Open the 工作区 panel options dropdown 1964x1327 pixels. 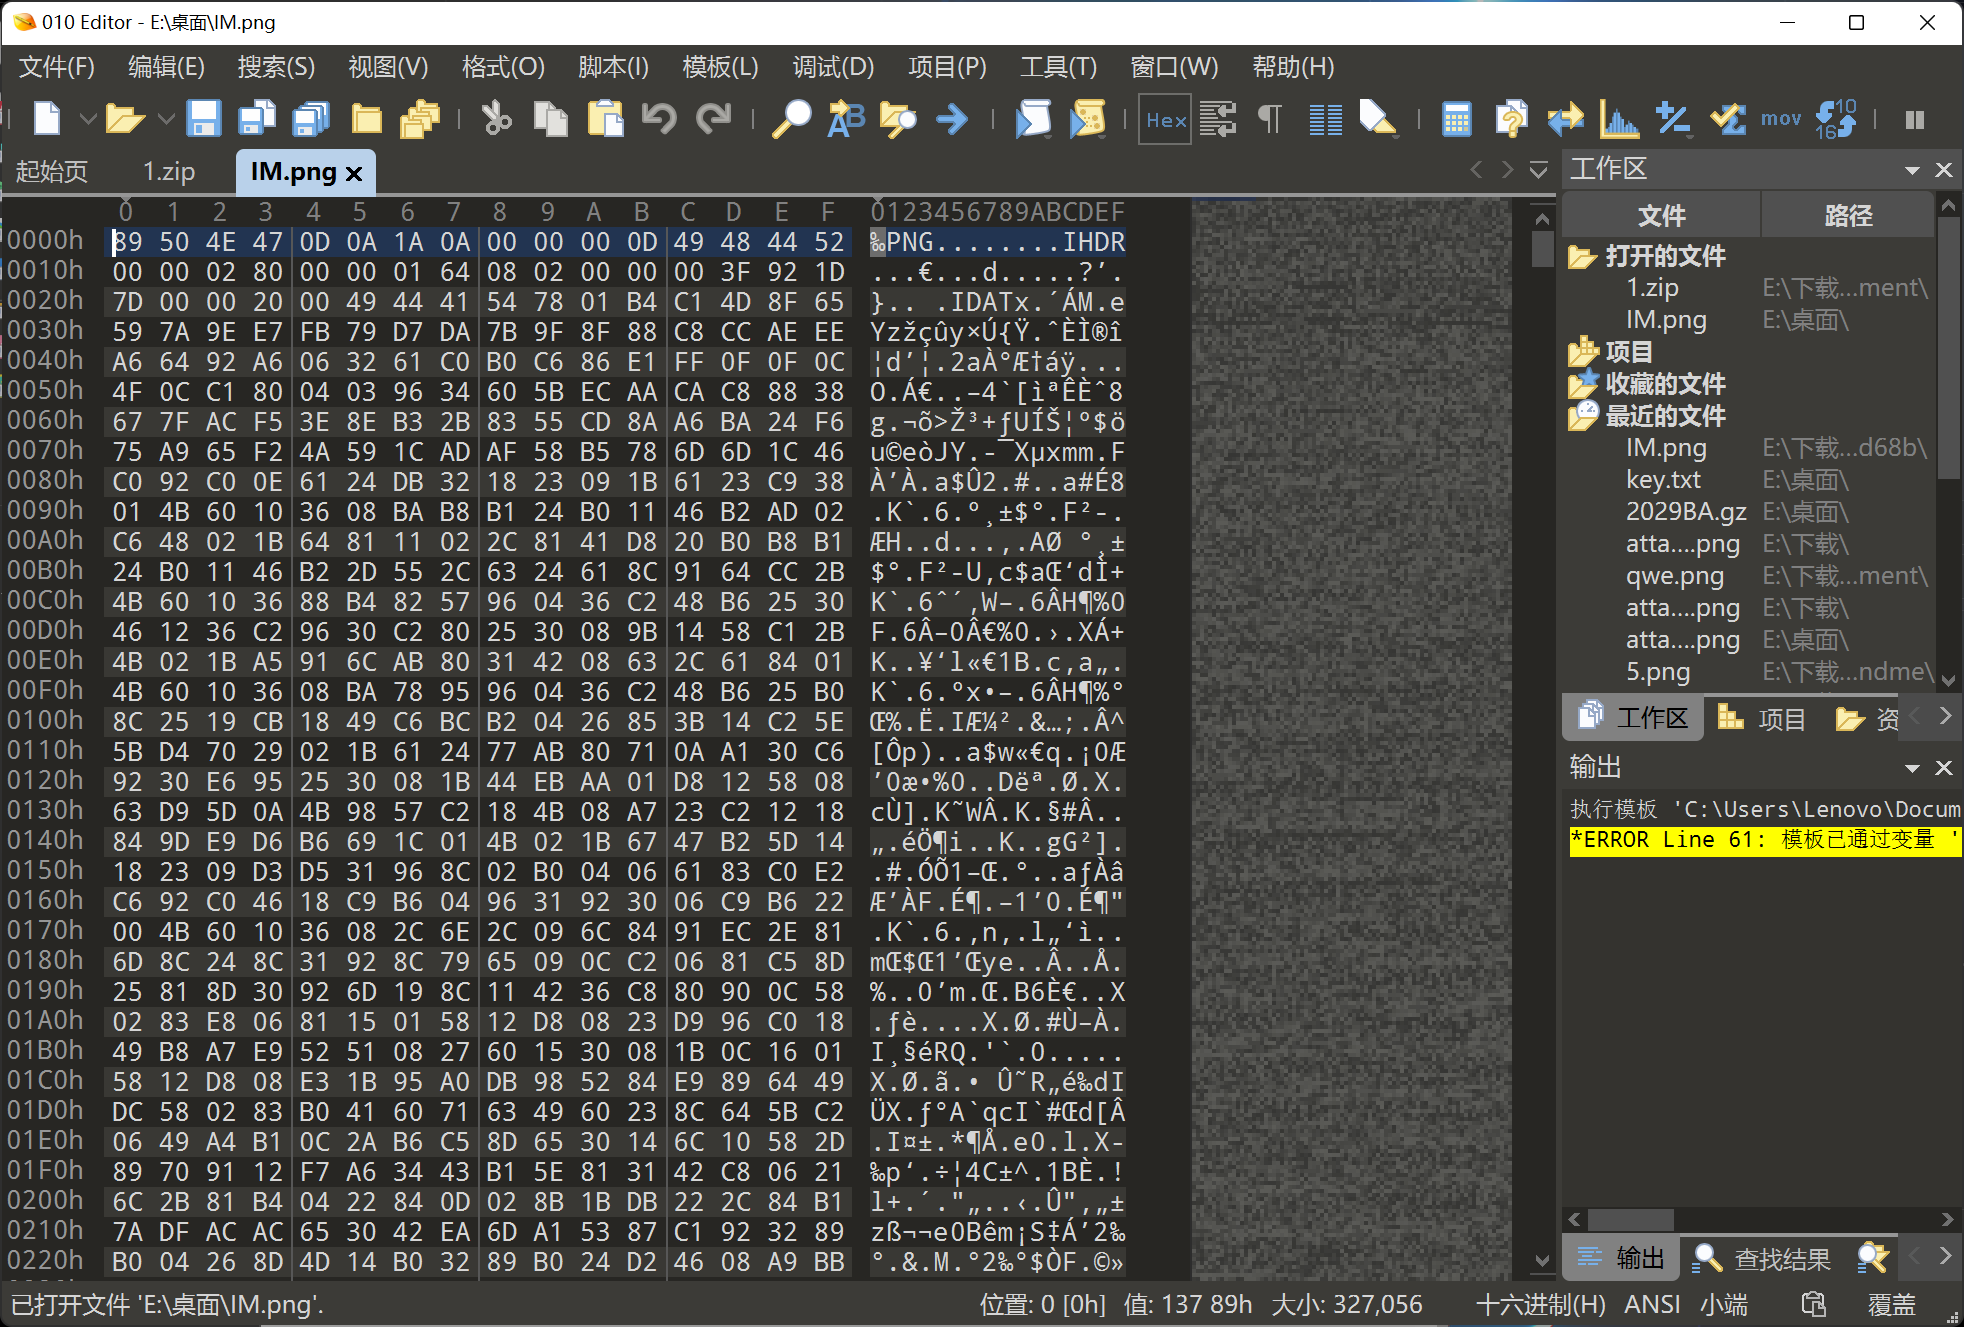click(1912, 170)
